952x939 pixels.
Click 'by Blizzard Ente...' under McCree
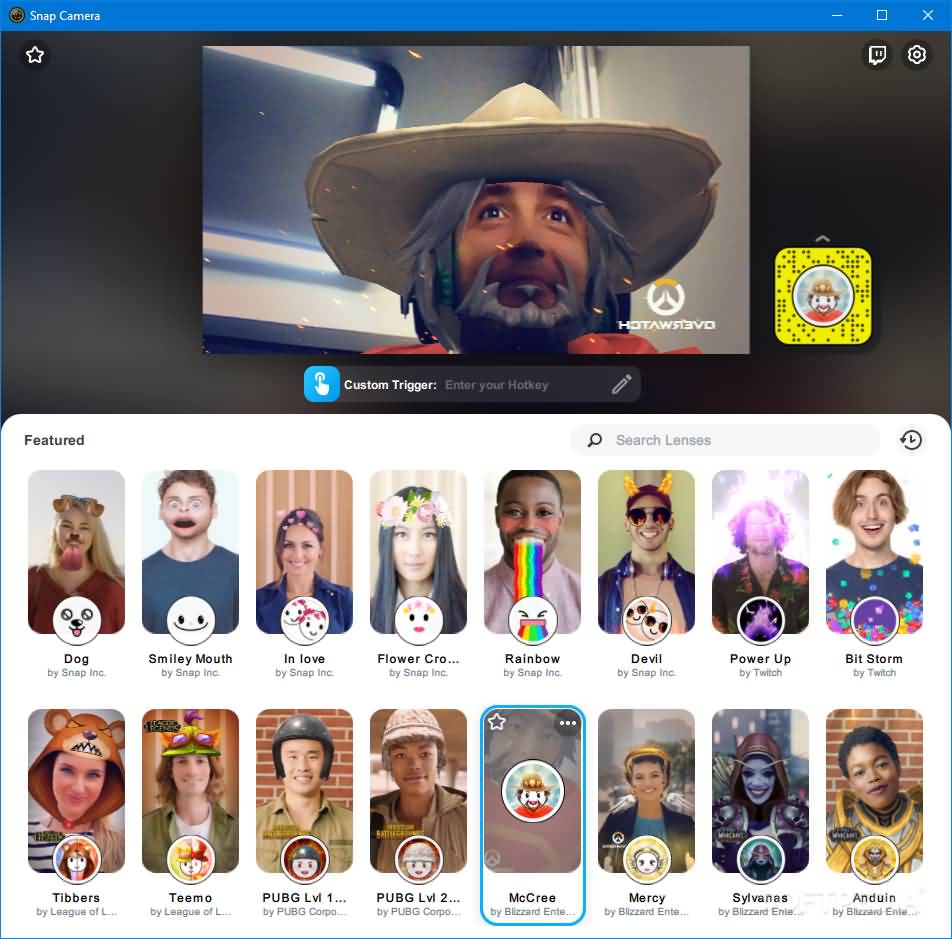click(x=532, y=912)
